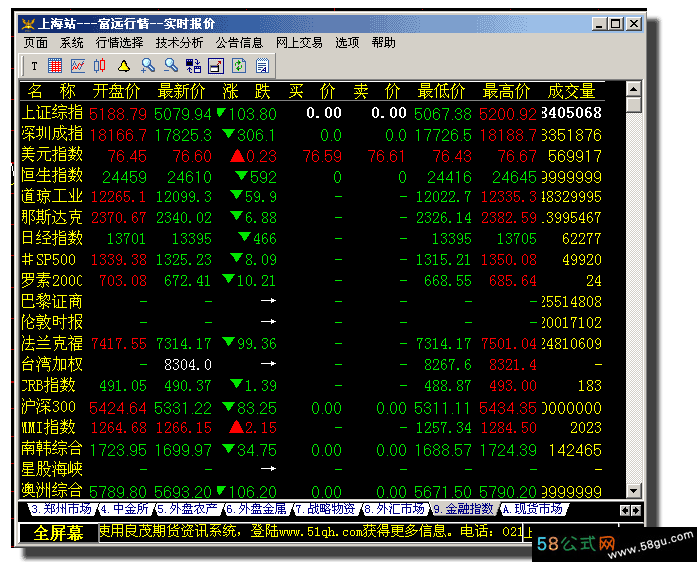Switch to the 5.外盘农产 tab
Screen dimensions: 697x562
(x=187, y=509)
